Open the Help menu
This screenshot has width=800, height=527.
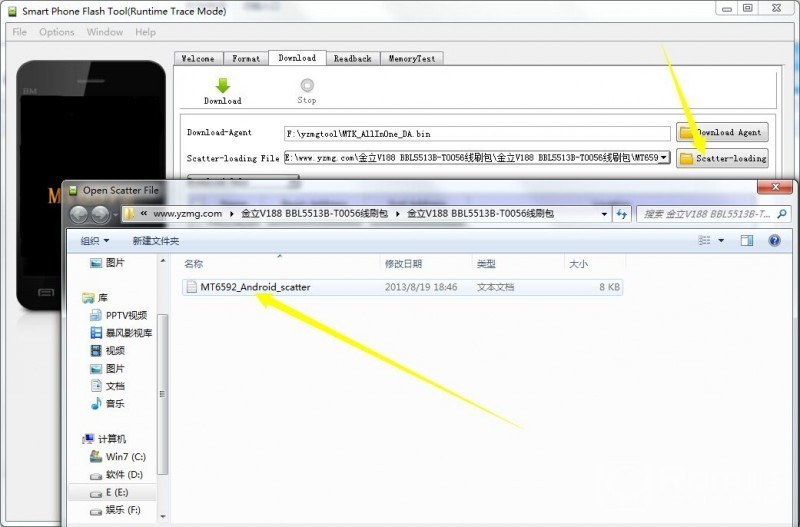coord(145,32)
